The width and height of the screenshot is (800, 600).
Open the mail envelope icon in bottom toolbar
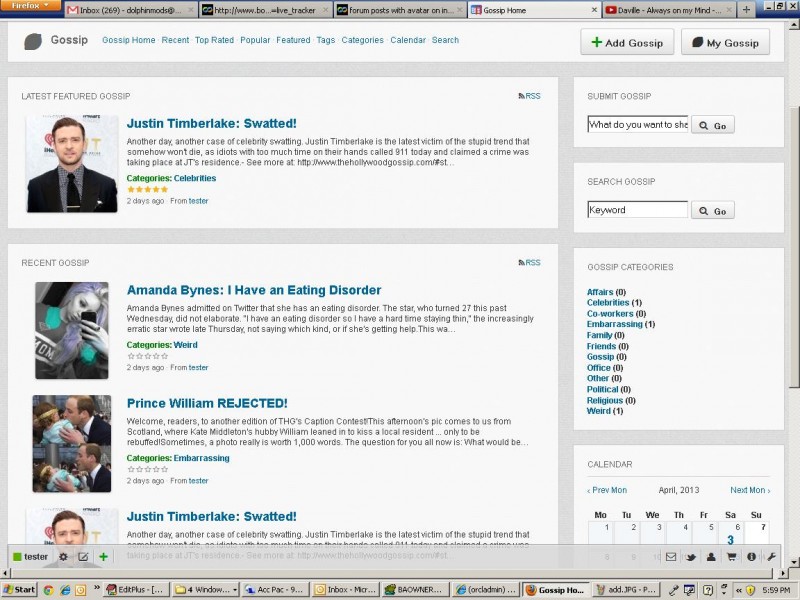point(671,557)
